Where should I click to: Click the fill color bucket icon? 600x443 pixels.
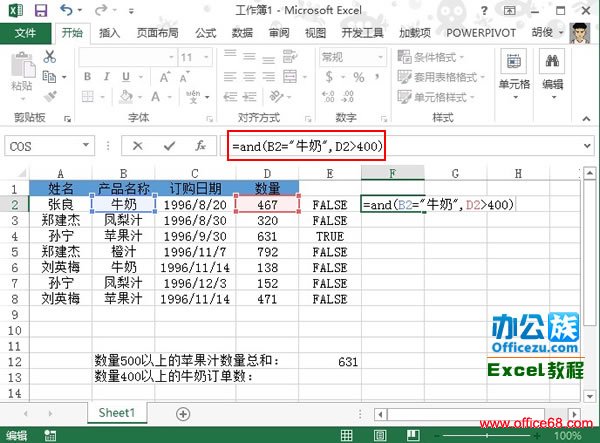point(126,97)
